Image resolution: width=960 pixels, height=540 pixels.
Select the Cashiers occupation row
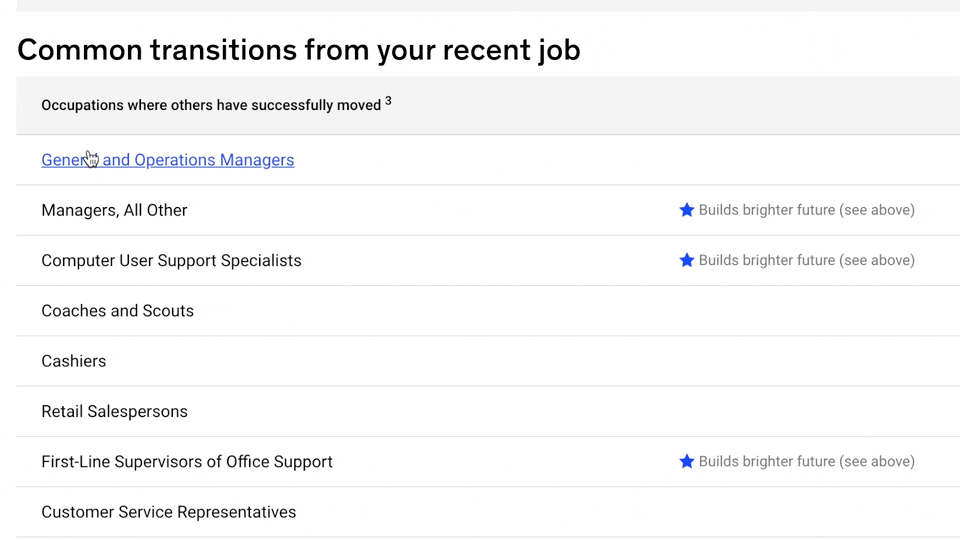click(x=73, y=361)
